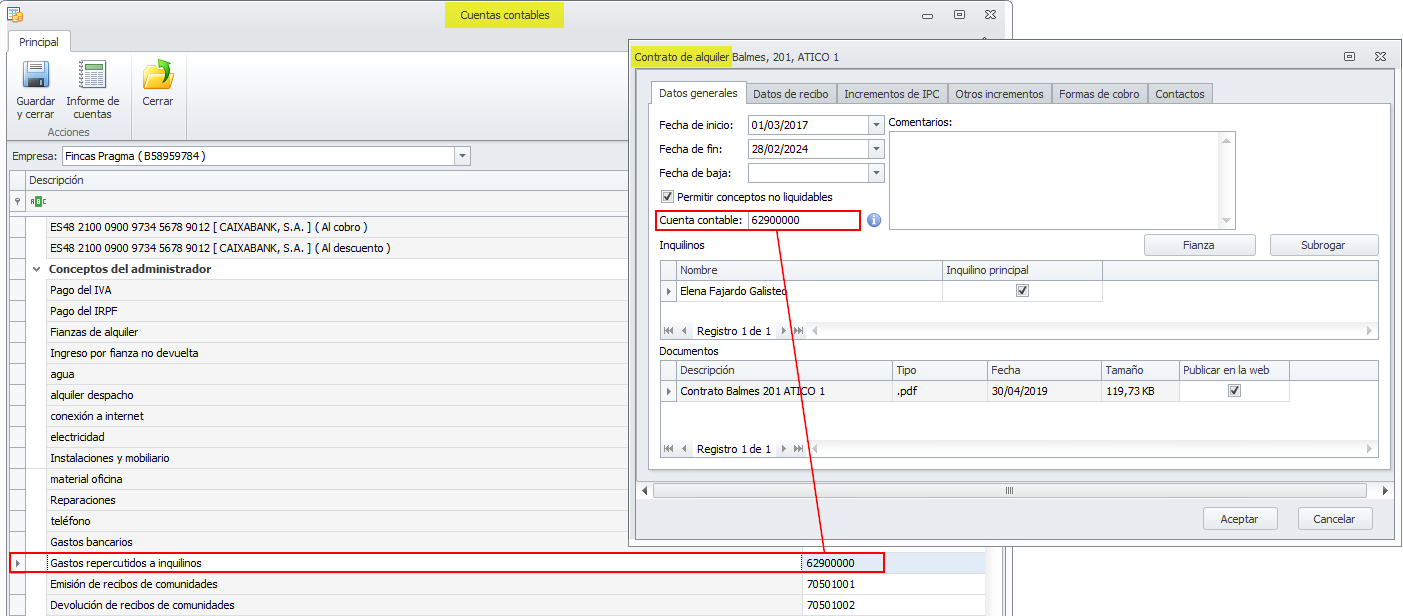
Task: Click Nombre column header in Inquilinos
Action: pyautogui.click(x=810, y=270)
